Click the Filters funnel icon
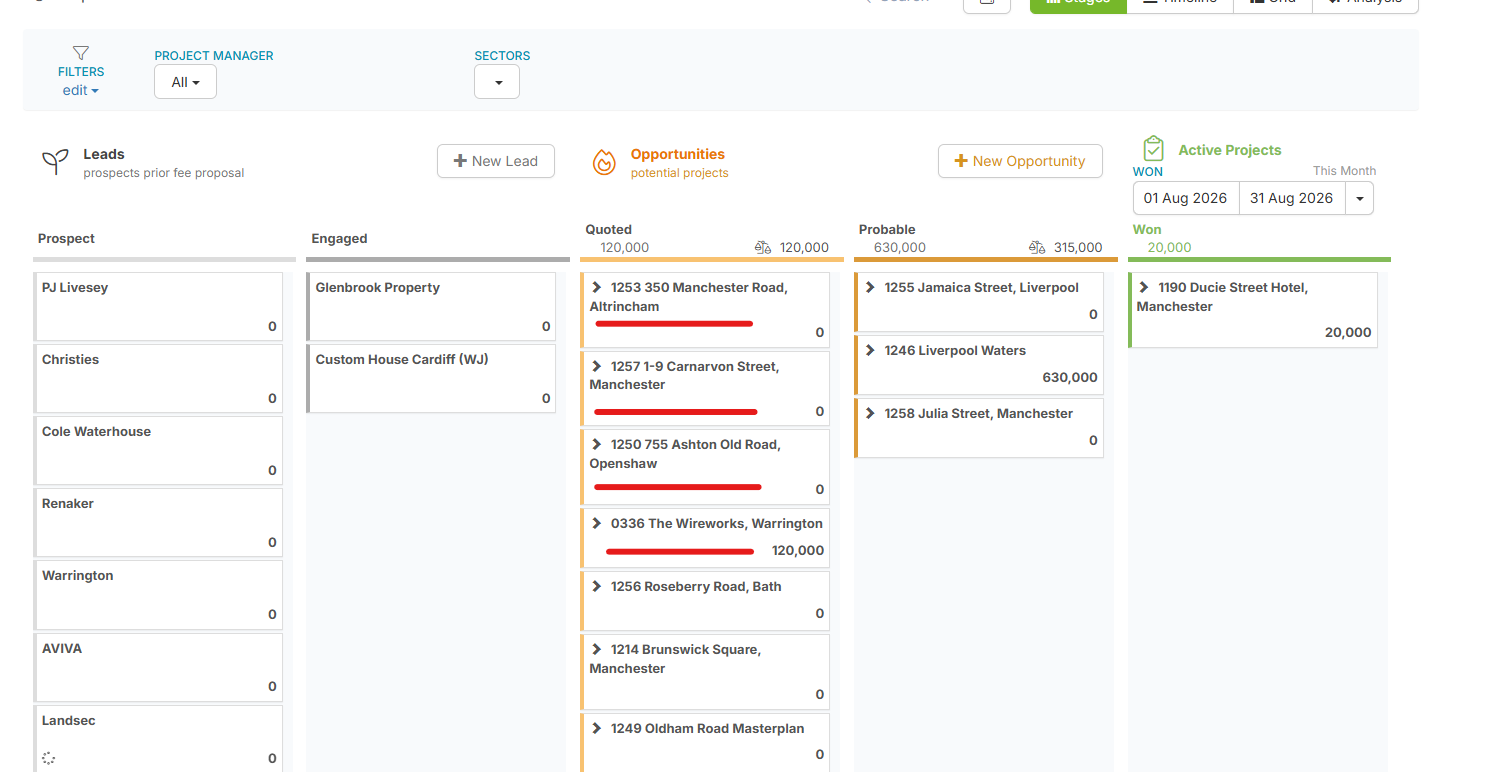Viewport: 1497px width, 772px height. click(81, 53)
